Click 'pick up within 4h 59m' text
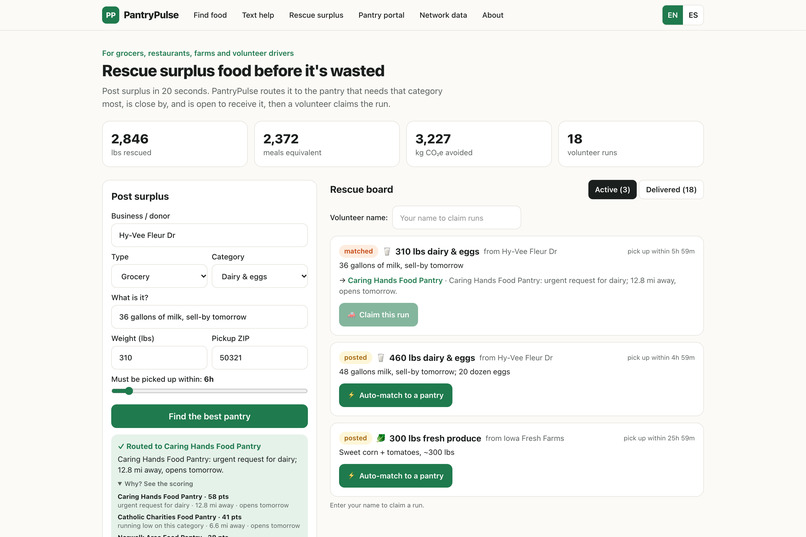This screenshot has width=806, height=537. click(661, 358)
